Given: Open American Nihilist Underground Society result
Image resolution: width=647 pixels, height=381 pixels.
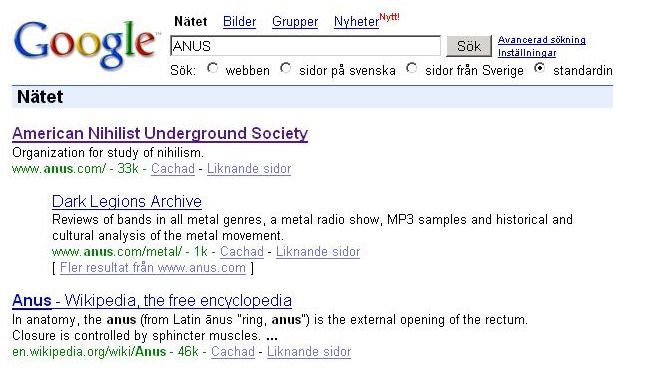Looking at the screenshot, I should (160, 133).
